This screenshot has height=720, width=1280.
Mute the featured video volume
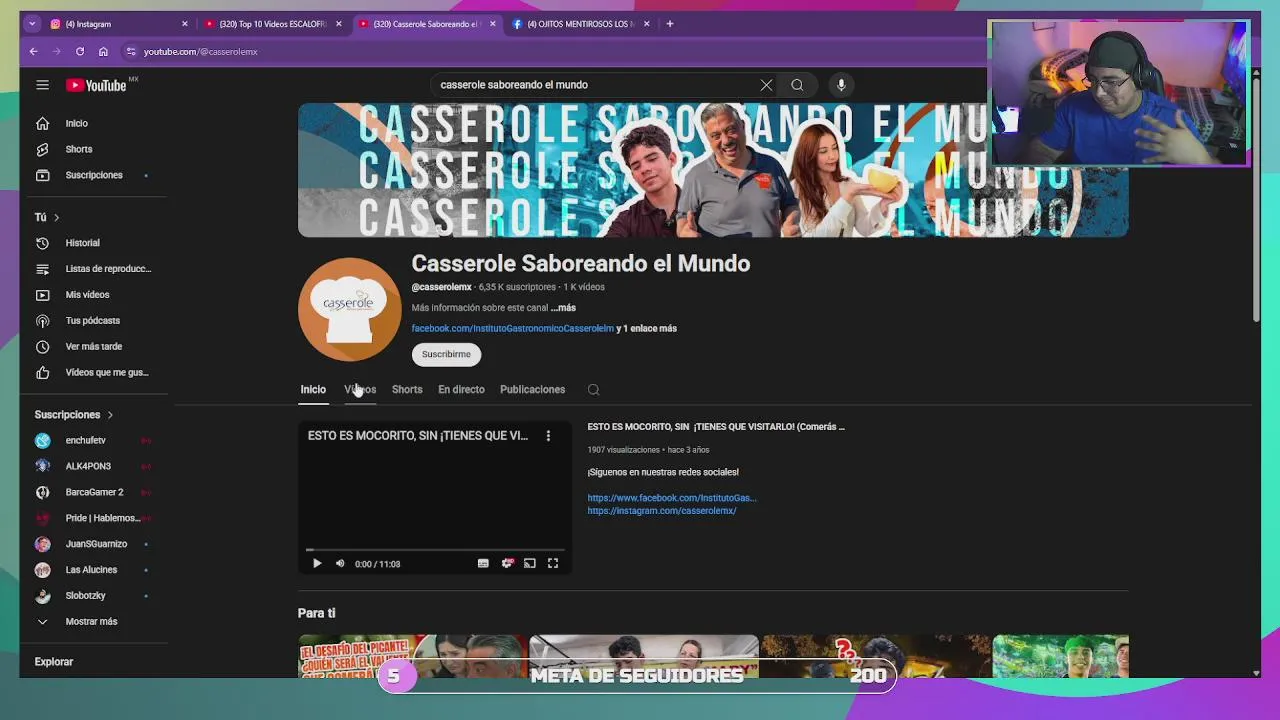340,564
